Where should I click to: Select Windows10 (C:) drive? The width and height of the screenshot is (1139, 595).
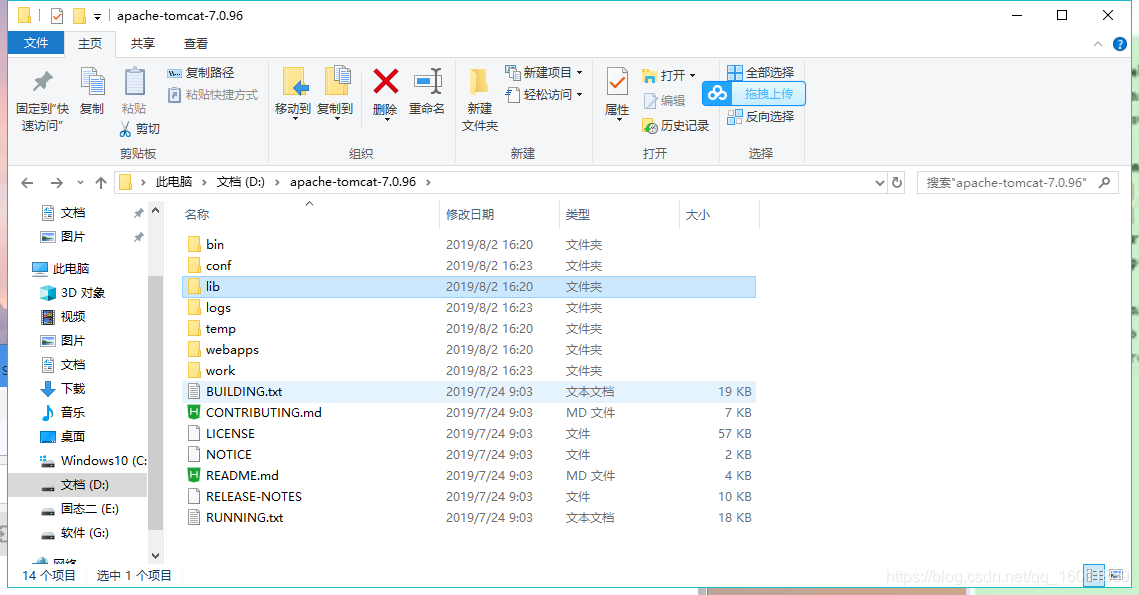tap(93, 461)
